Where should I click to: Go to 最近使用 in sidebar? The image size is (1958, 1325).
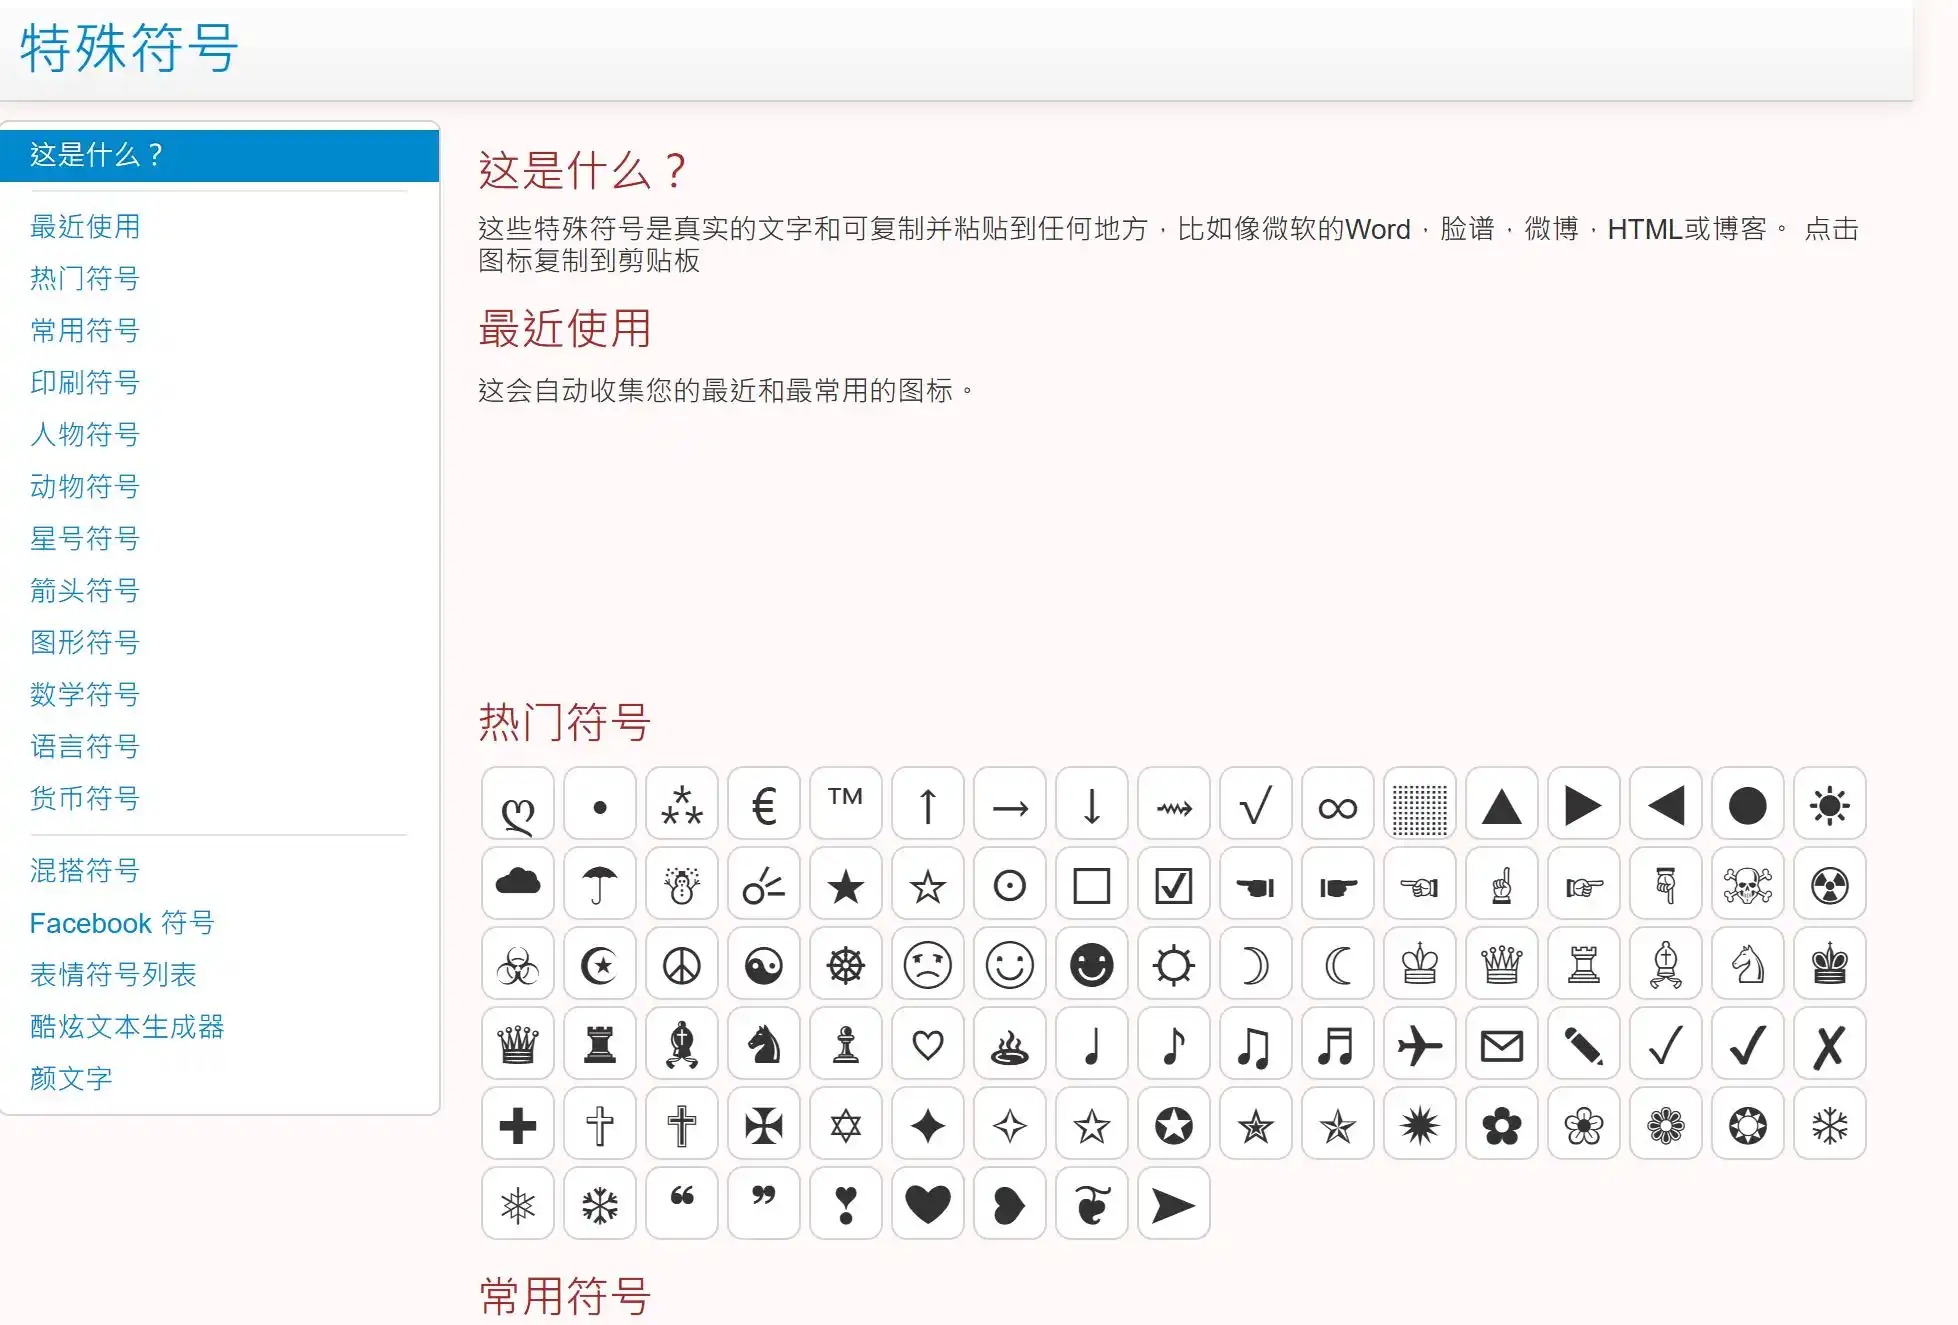click(85, 227)
